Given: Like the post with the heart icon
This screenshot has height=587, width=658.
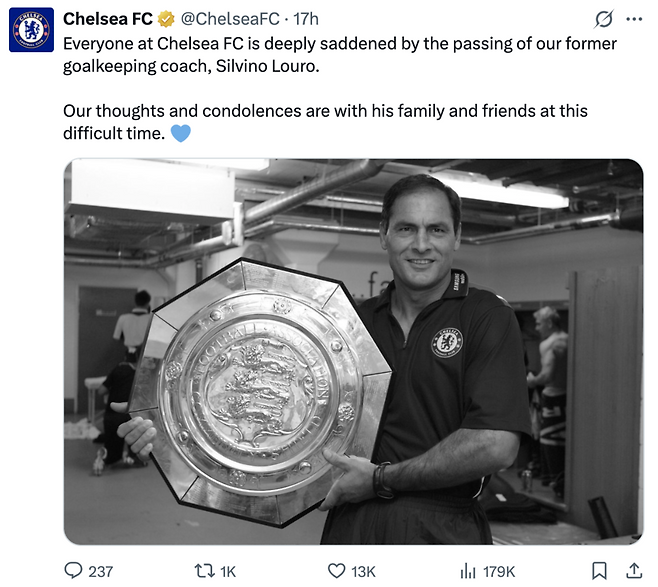Looking at the screenshot, I should point(335,571).
